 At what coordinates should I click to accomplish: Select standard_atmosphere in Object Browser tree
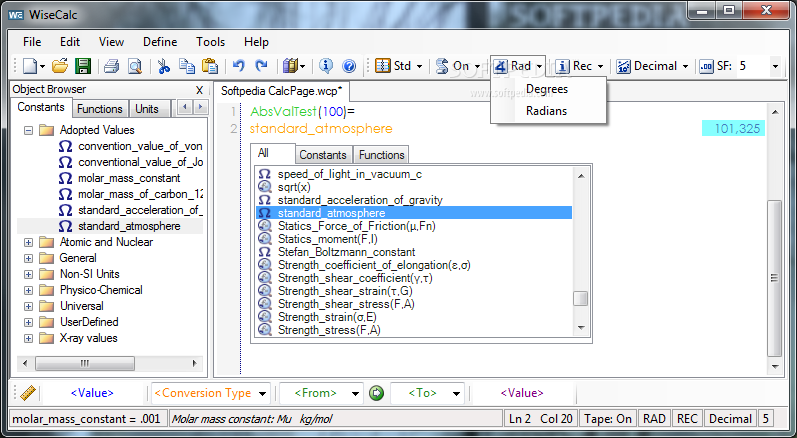coord(129,226)
